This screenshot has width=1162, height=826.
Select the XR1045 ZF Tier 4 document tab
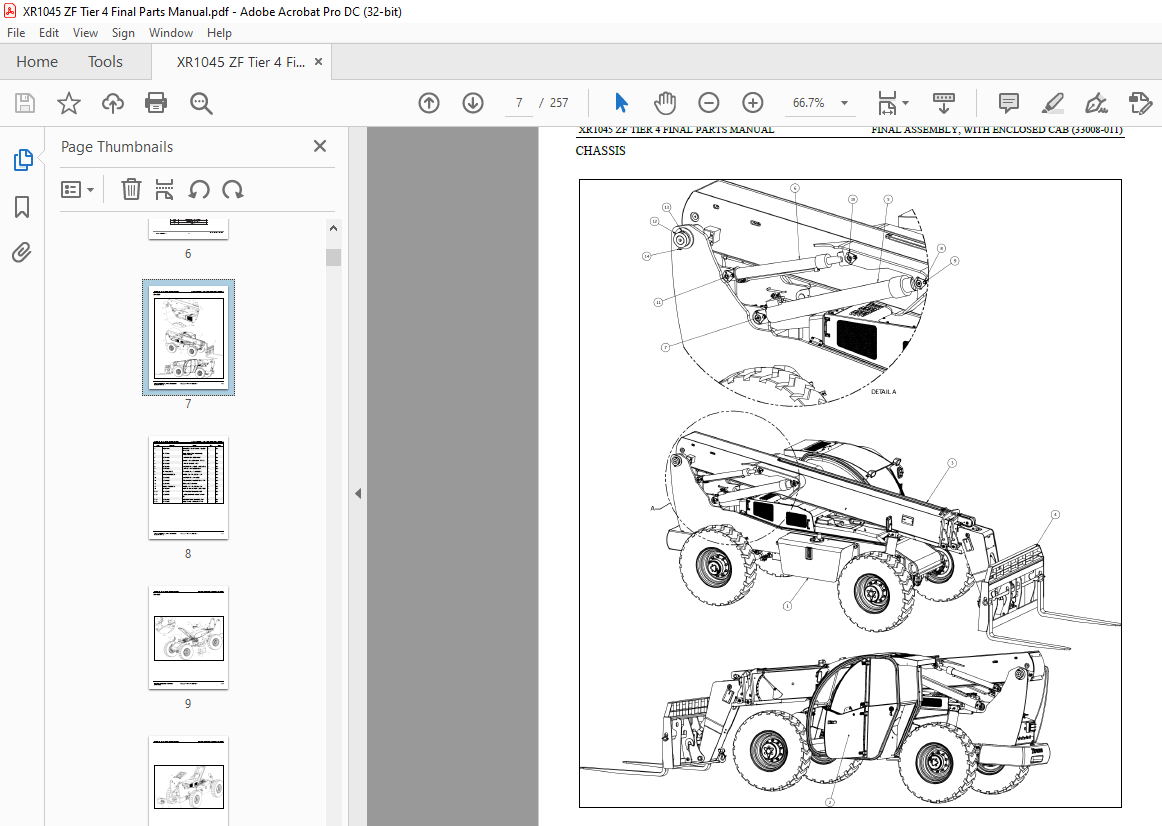click(240, 62)
